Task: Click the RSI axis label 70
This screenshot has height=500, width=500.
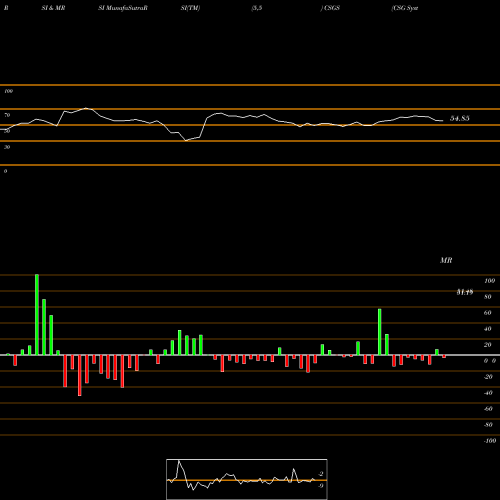Action: (x=7, y=115)
